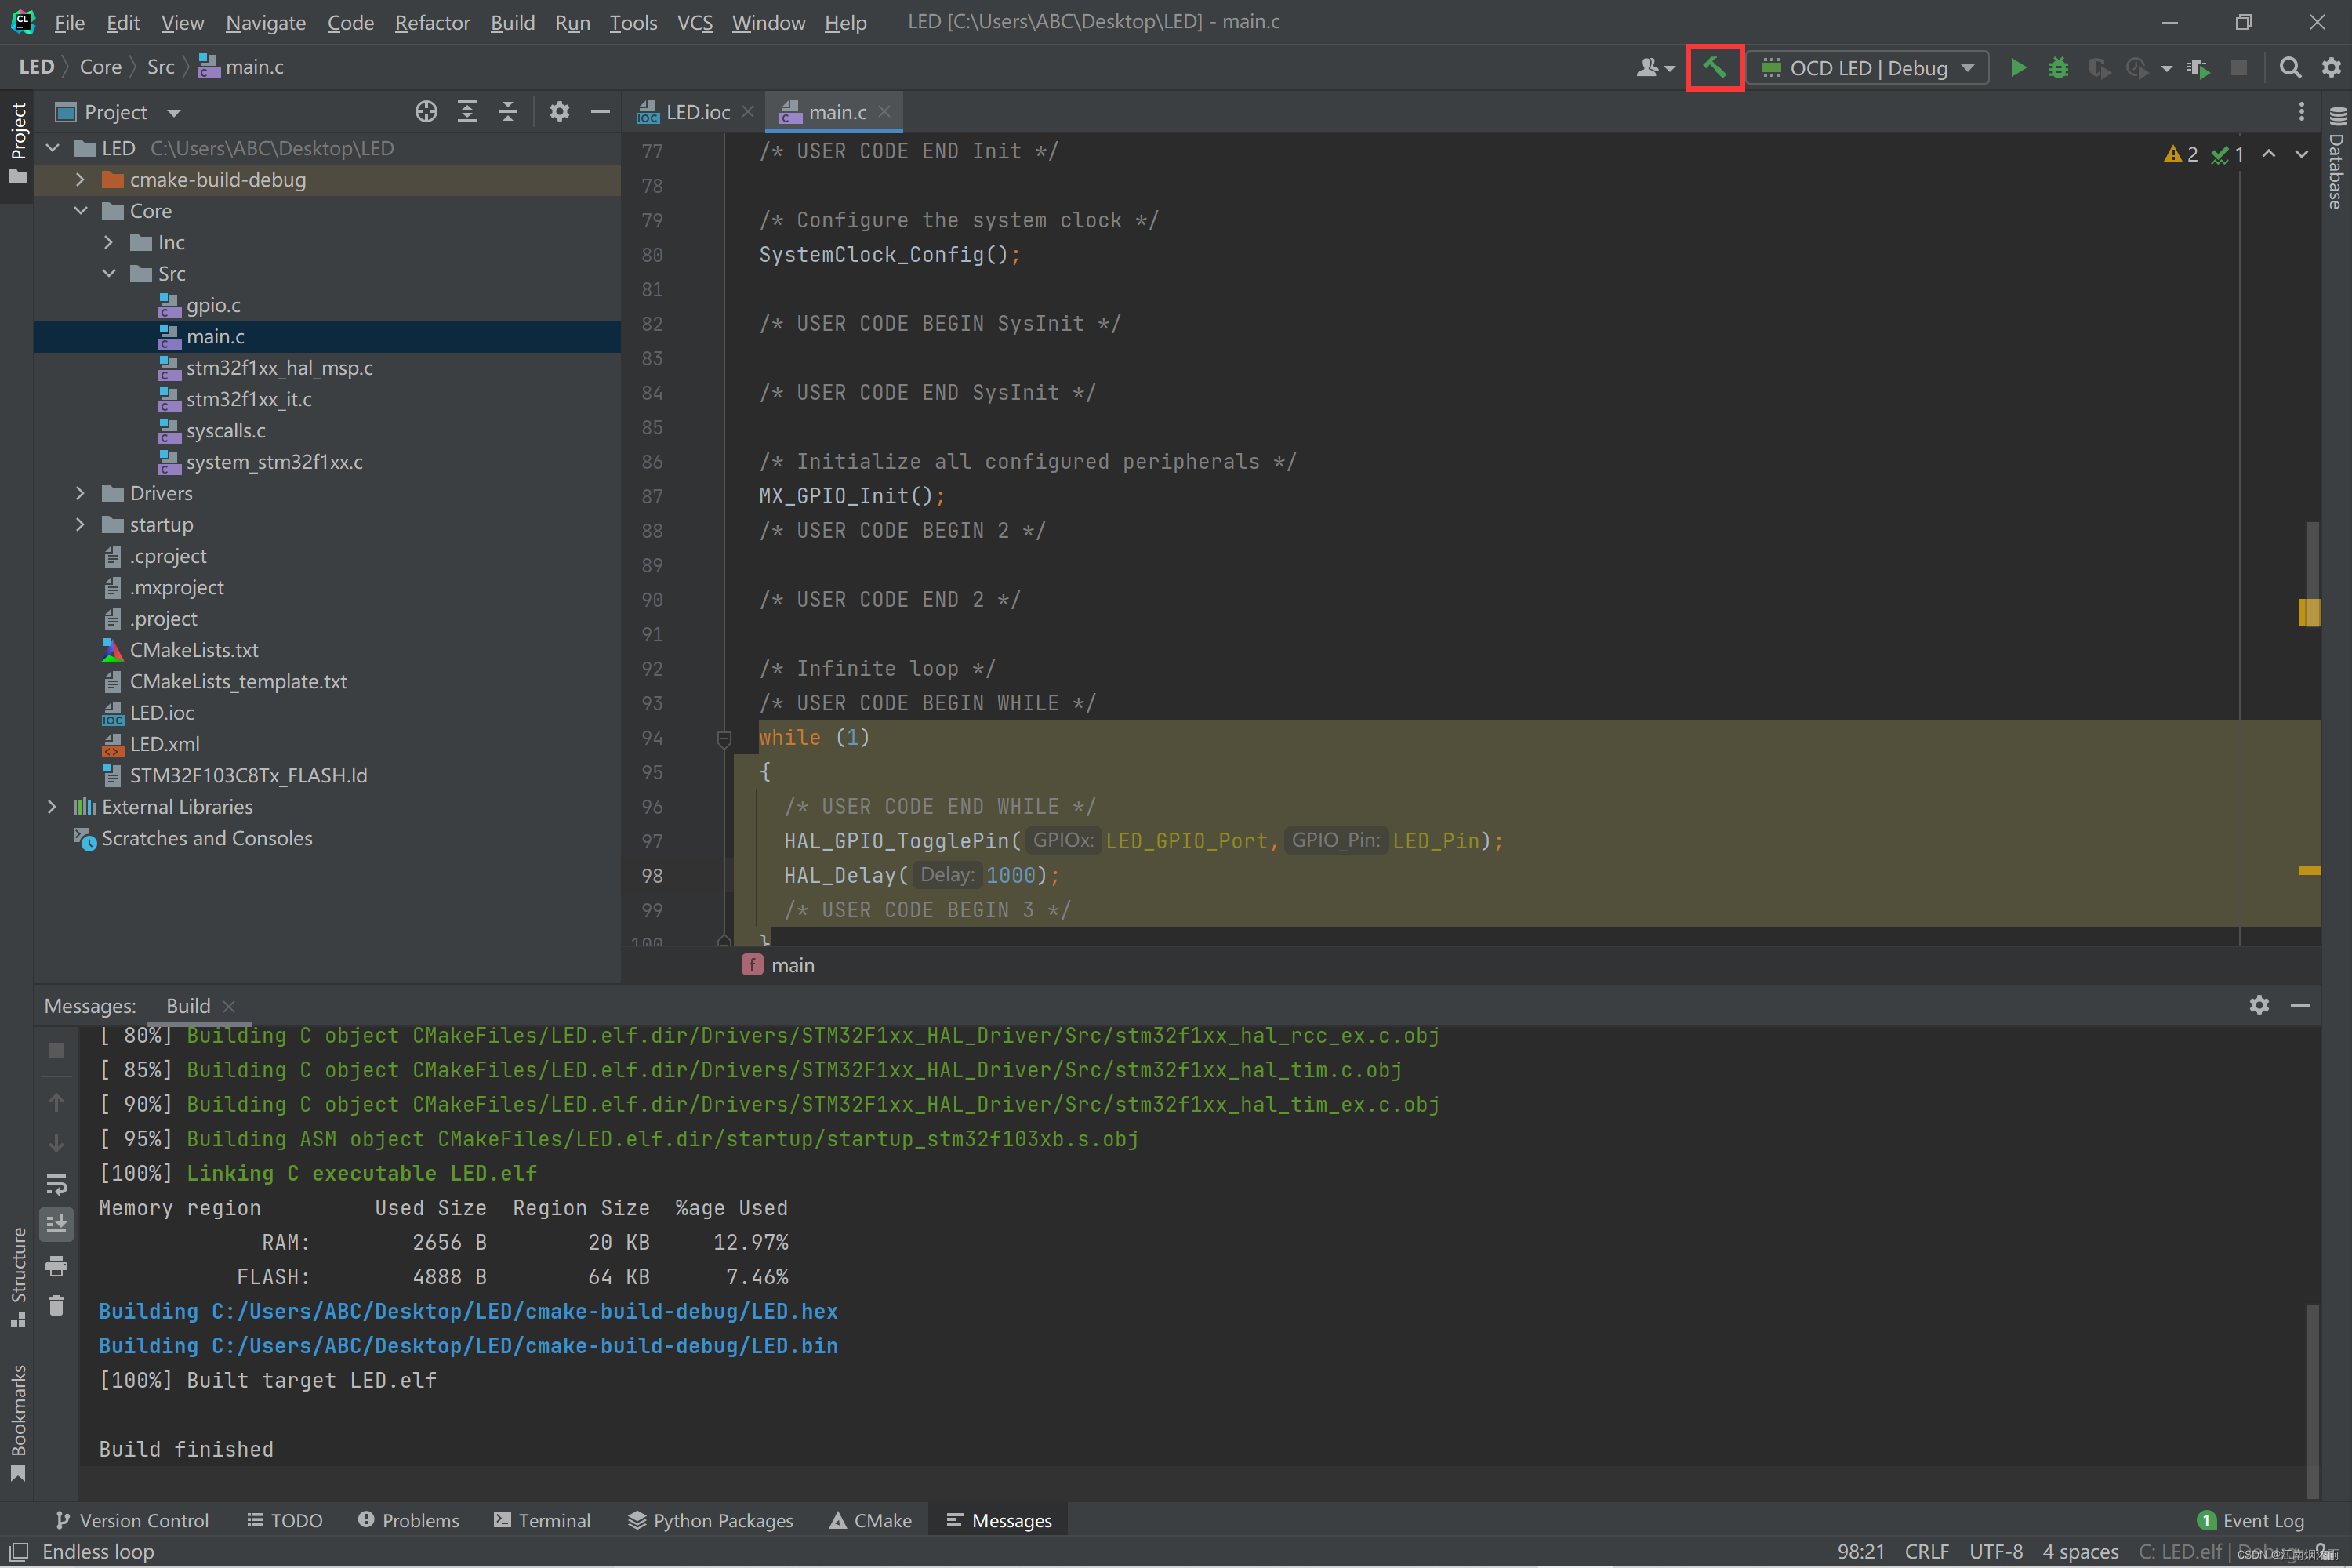
Task: Click the search icon in toolbar
Action: click(2289, 67)
